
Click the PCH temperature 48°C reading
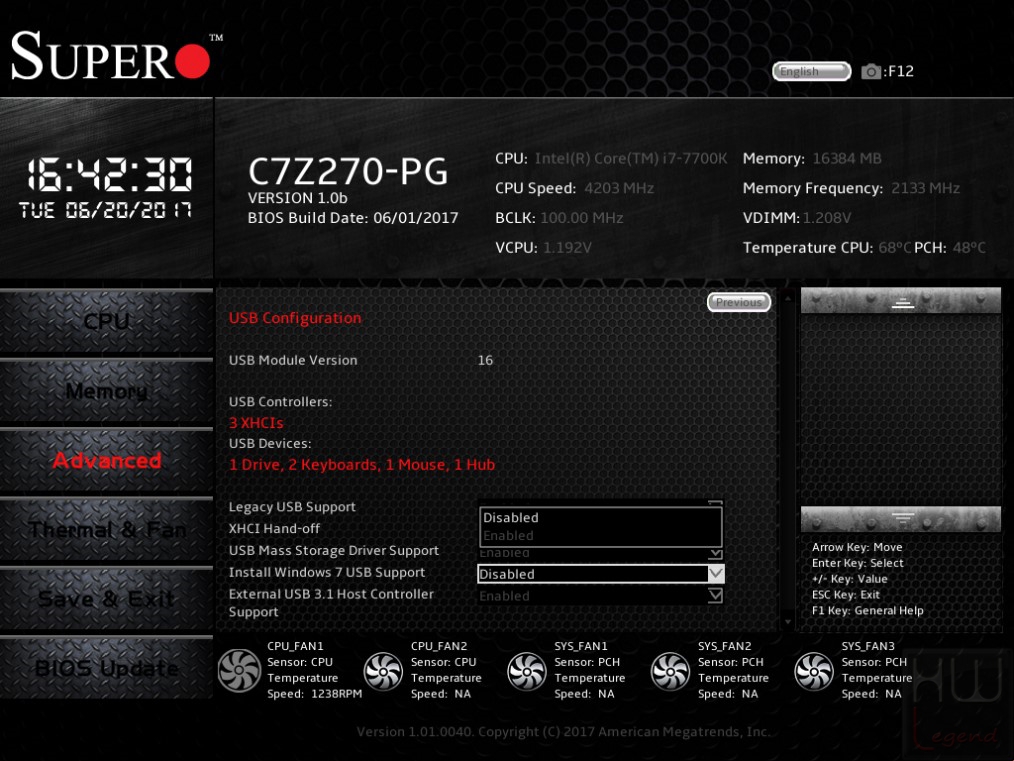tap(969, 248)
